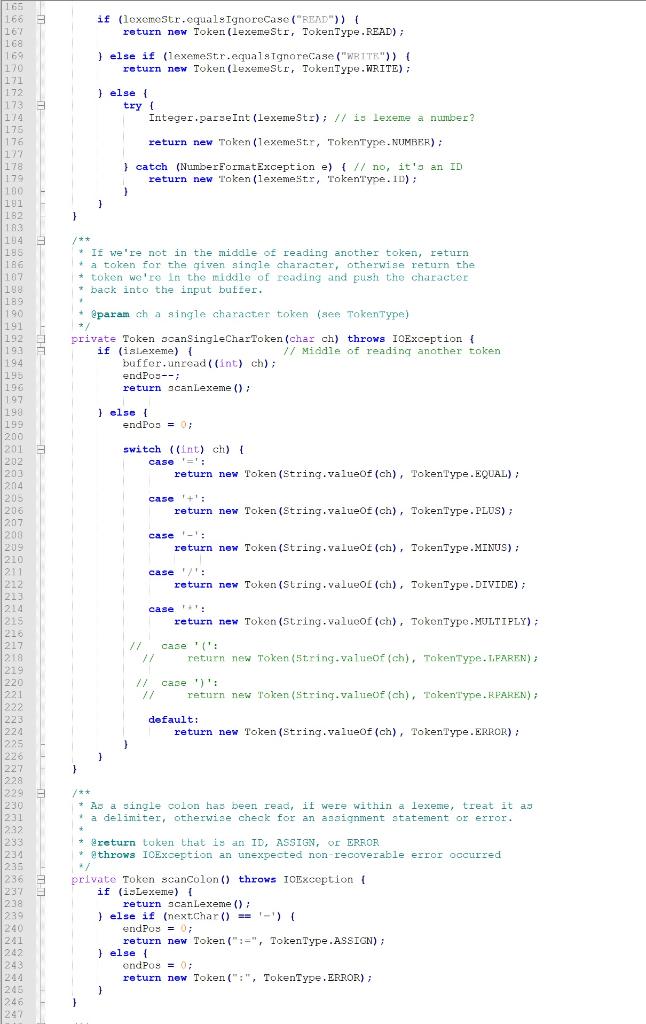
Task: Click TokenType.ASSIGN on line 241
Action: point(323,941)
